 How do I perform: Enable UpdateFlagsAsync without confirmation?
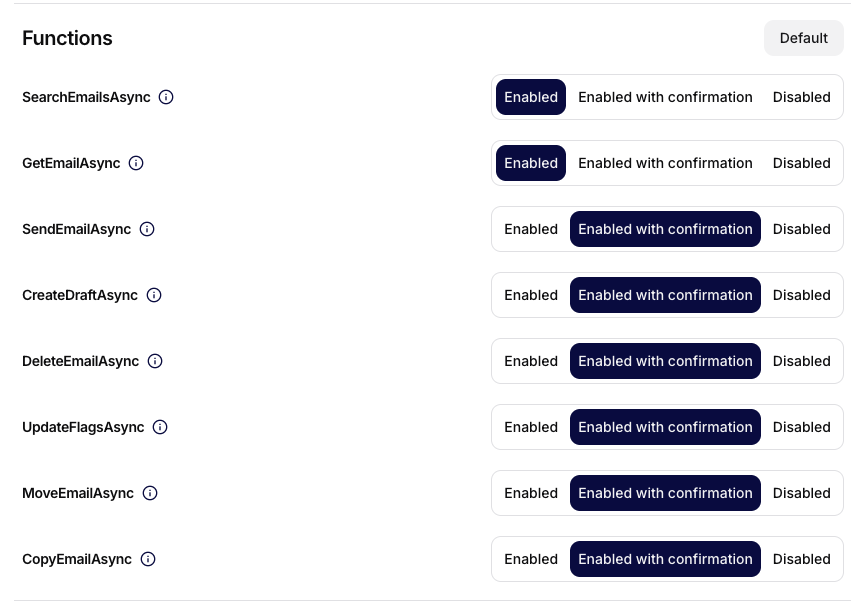pos(531,427)
